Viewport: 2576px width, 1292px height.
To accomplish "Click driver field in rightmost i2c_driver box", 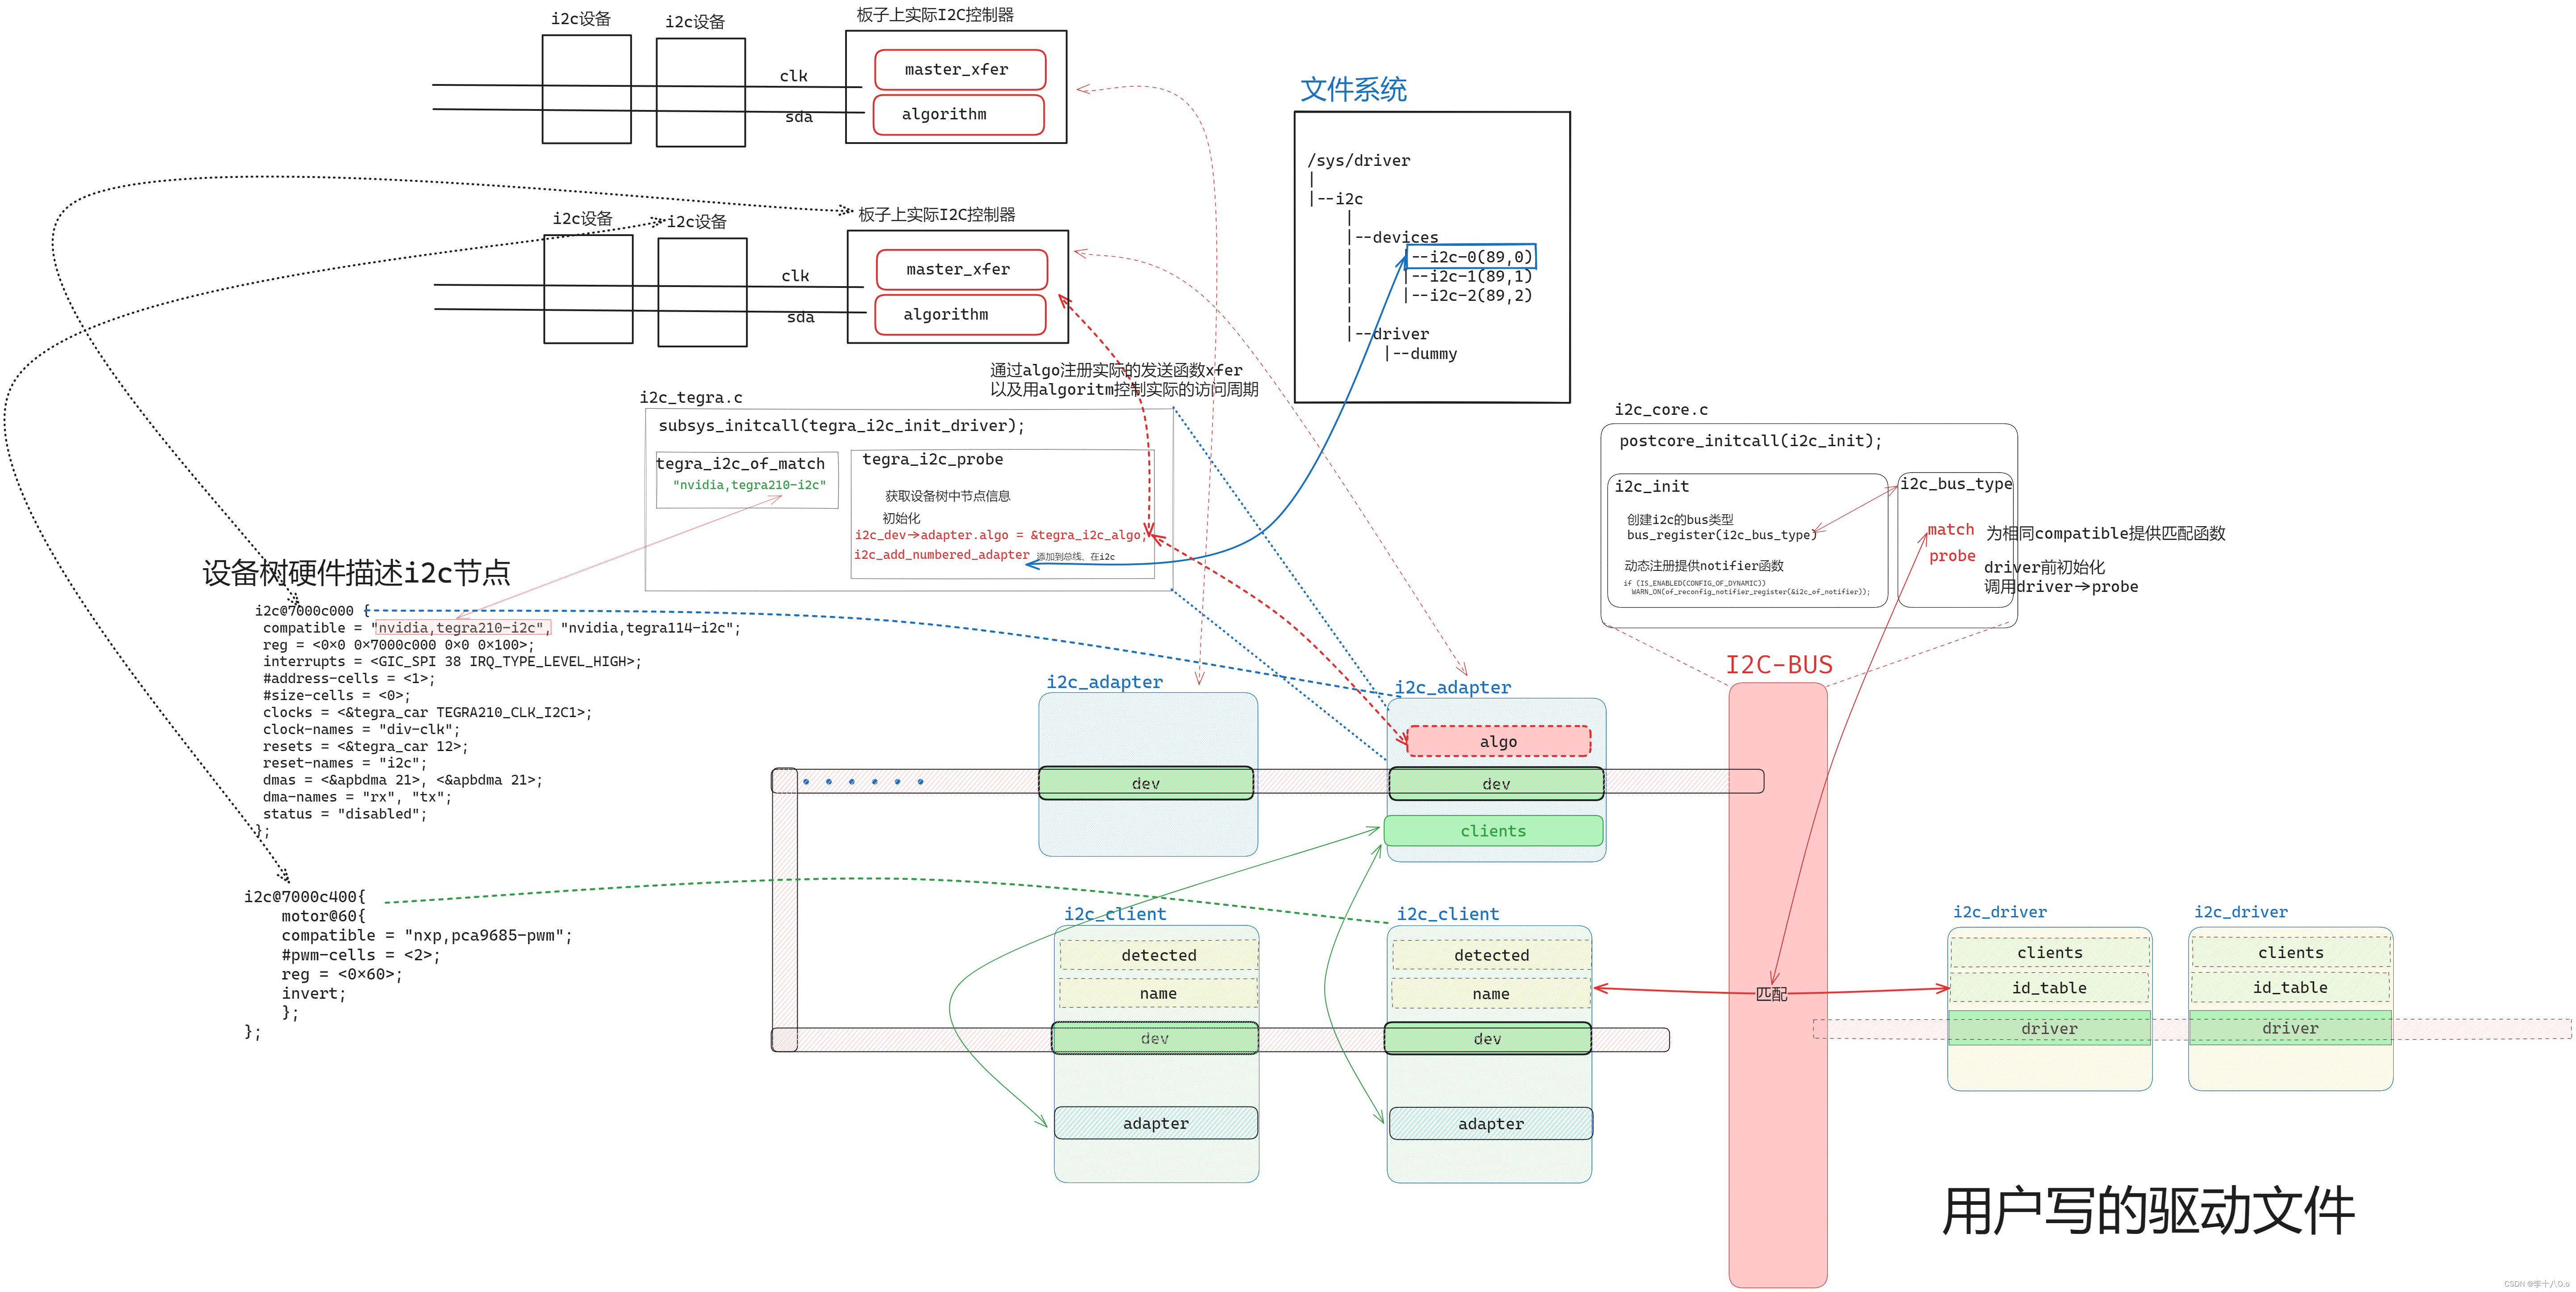I will 2290,1028.
